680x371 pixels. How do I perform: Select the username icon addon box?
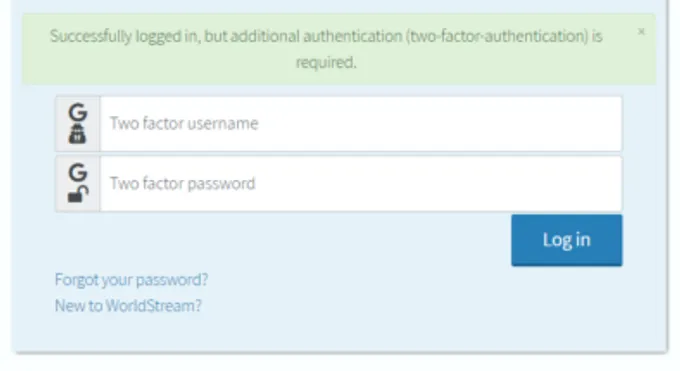coord(78,124)
